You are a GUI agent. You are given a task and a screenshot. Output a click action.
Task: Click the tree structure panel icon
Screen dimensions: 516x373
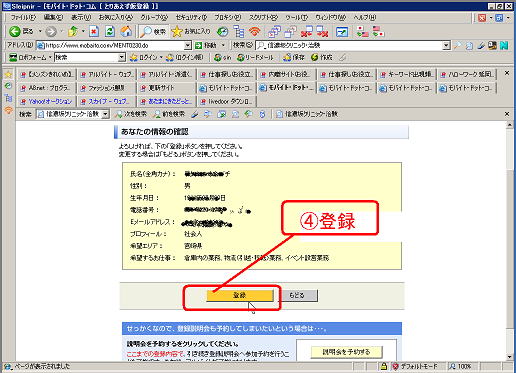tap(239, 32)
